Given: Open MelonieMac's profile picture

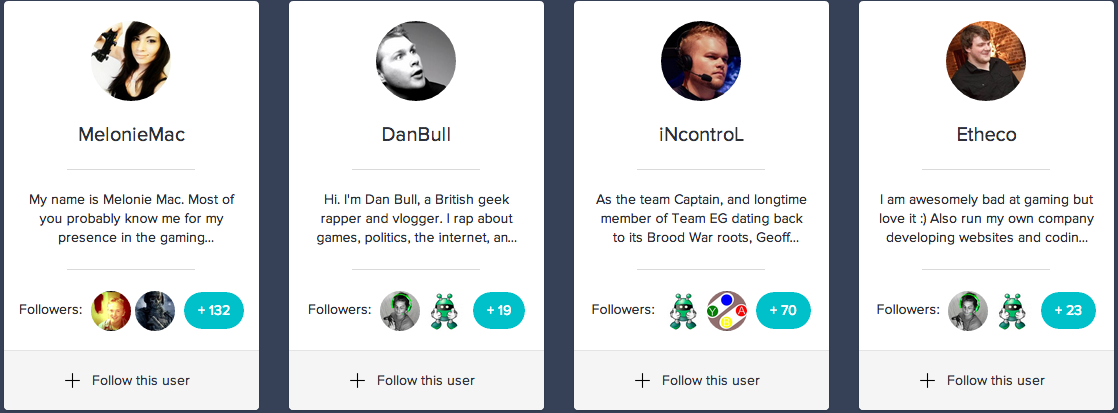Looking at the screenshot, I should (130, 62).
